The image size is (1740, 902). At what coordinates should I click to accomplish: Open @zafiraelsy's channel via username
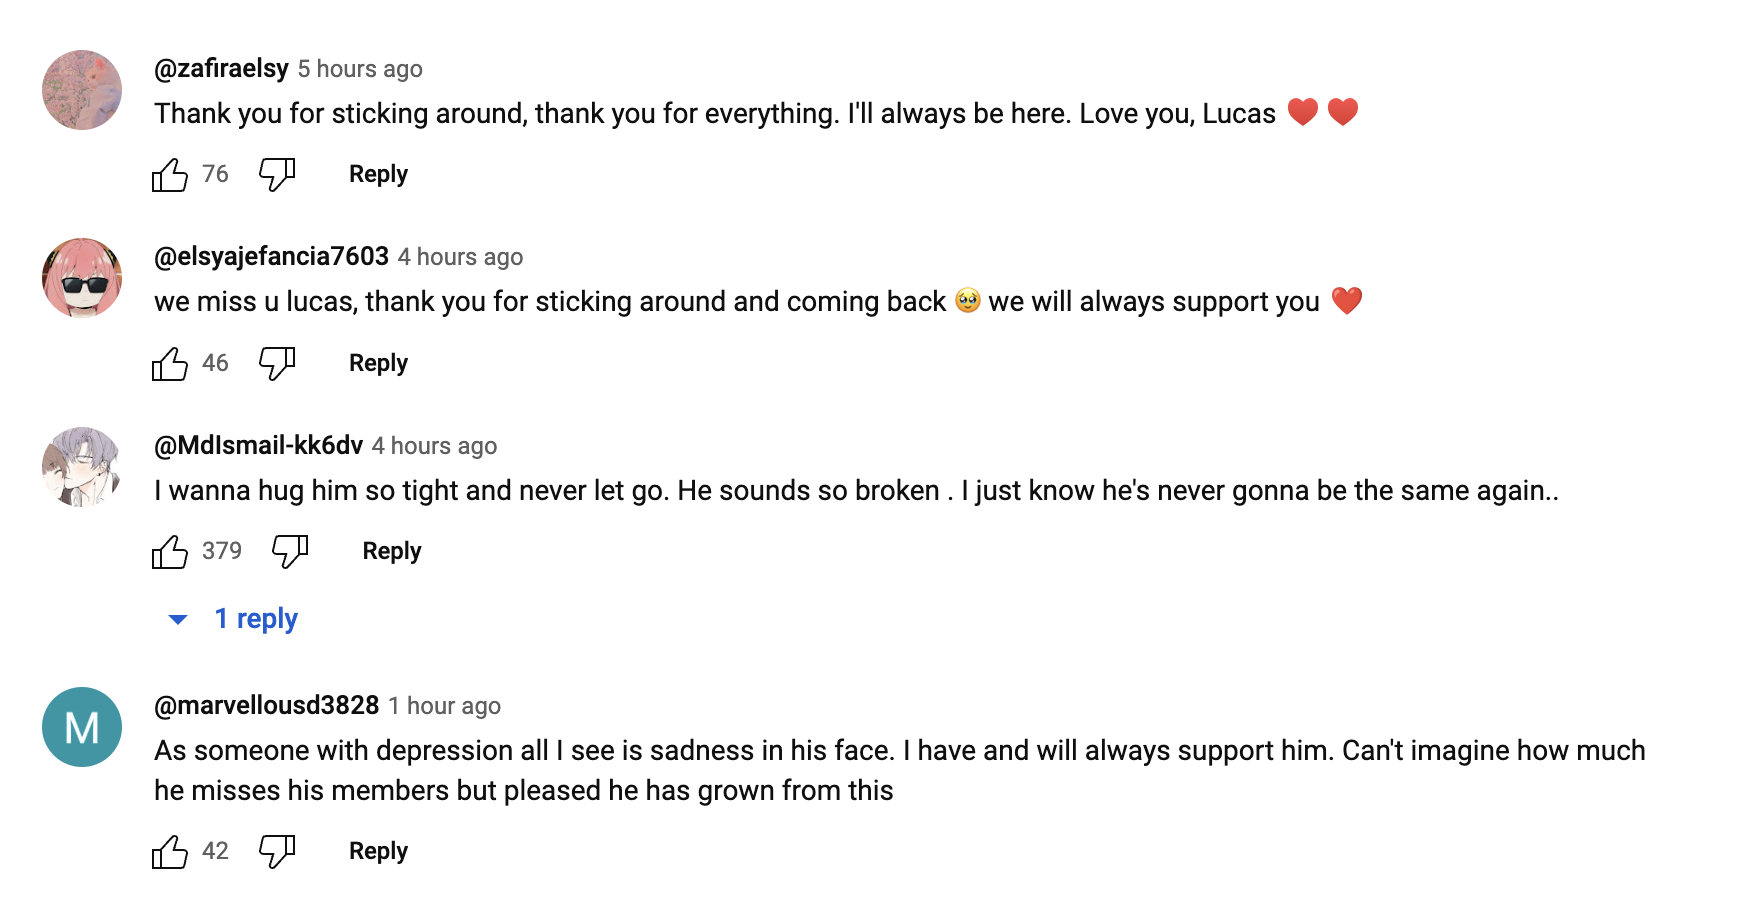tap(221, 69)
